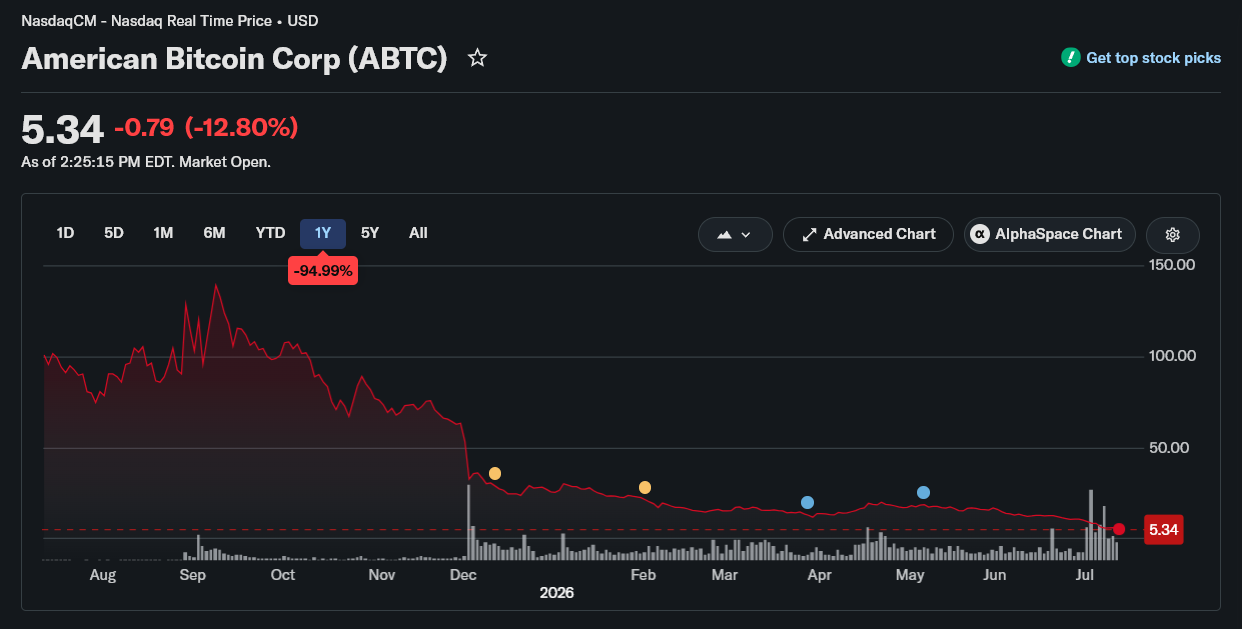Click the NasdaqCM real time price text

pyautogui.click(x=170, y=20)
